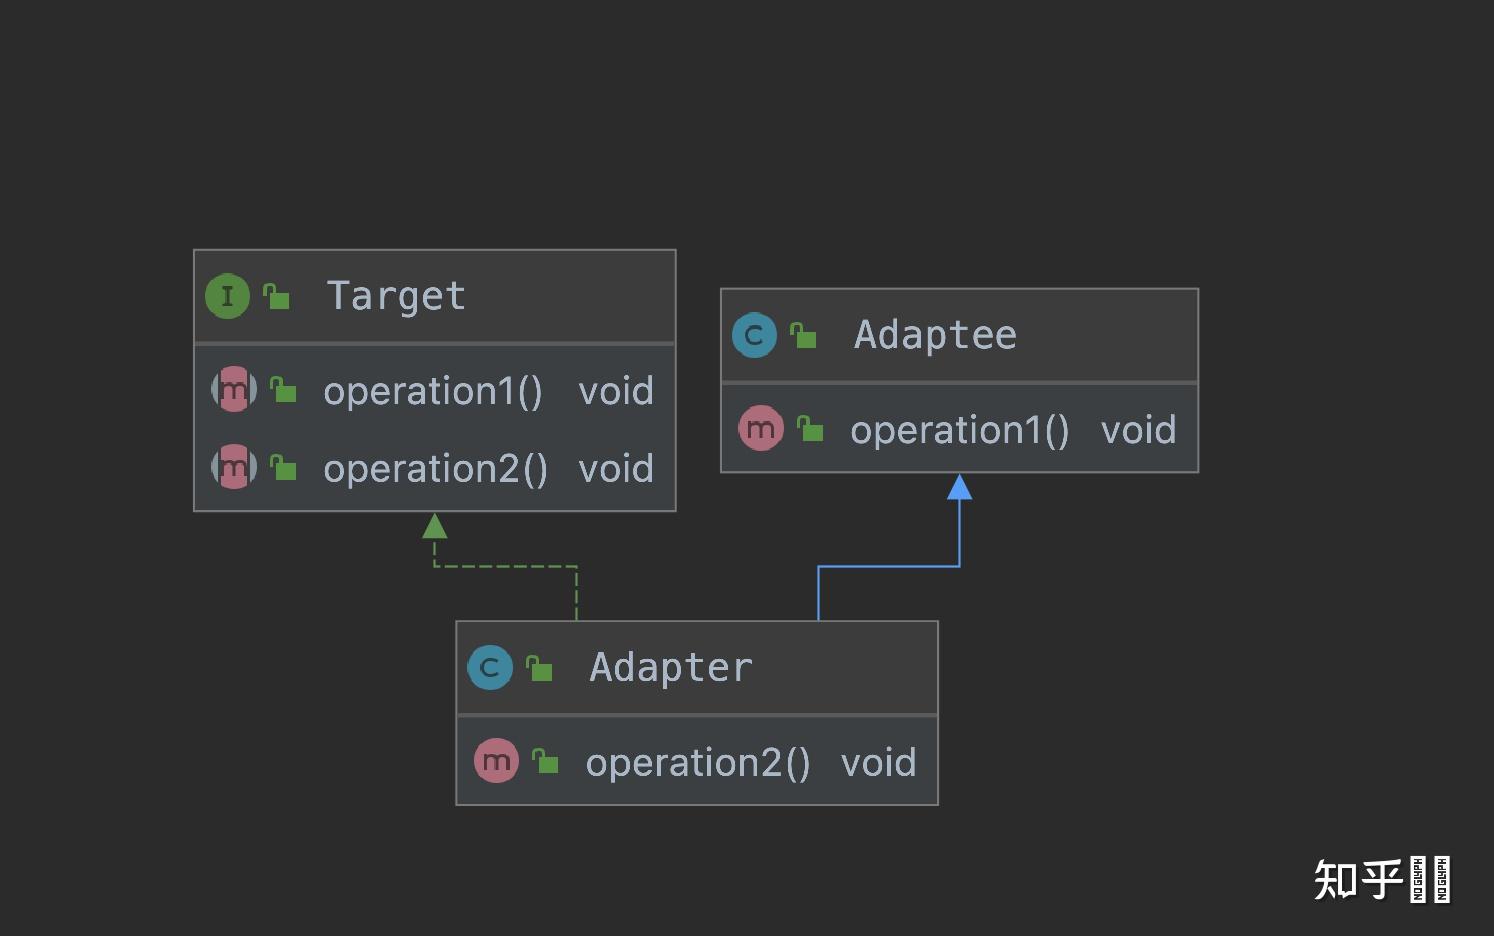Click the Zhihu watermark logo
Screen dimensions: 1494x936
1381,880
